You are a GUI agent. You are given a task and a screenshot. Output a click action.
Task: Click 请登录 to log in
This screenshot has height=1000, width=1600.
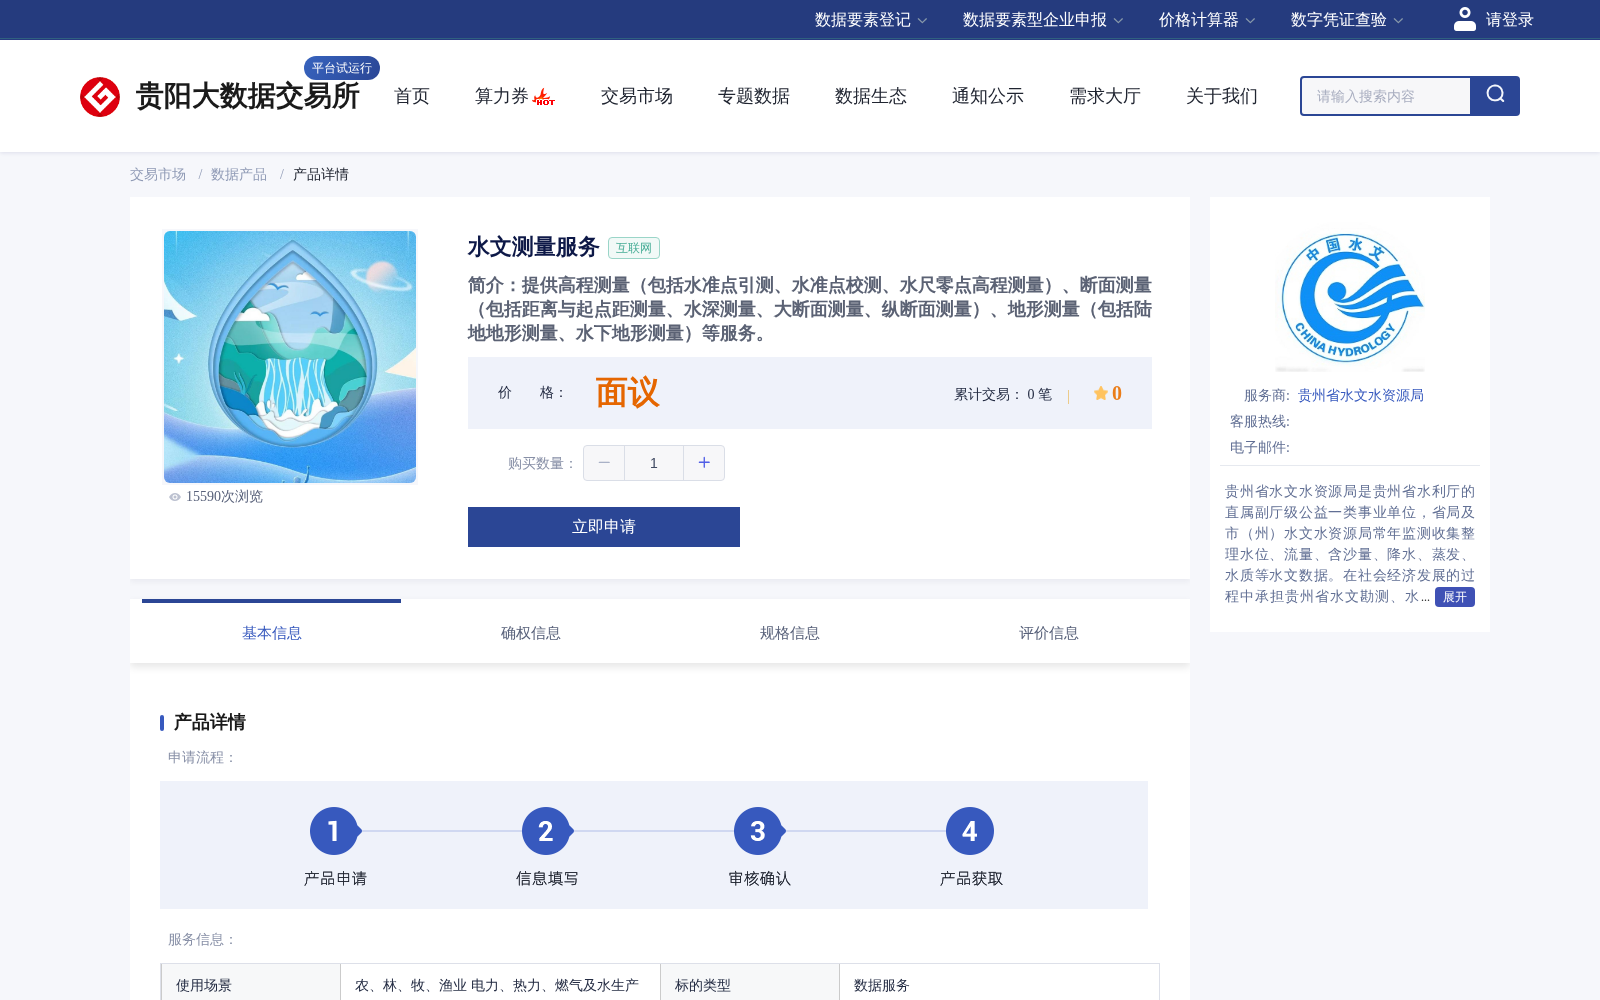click(1509, 20)
